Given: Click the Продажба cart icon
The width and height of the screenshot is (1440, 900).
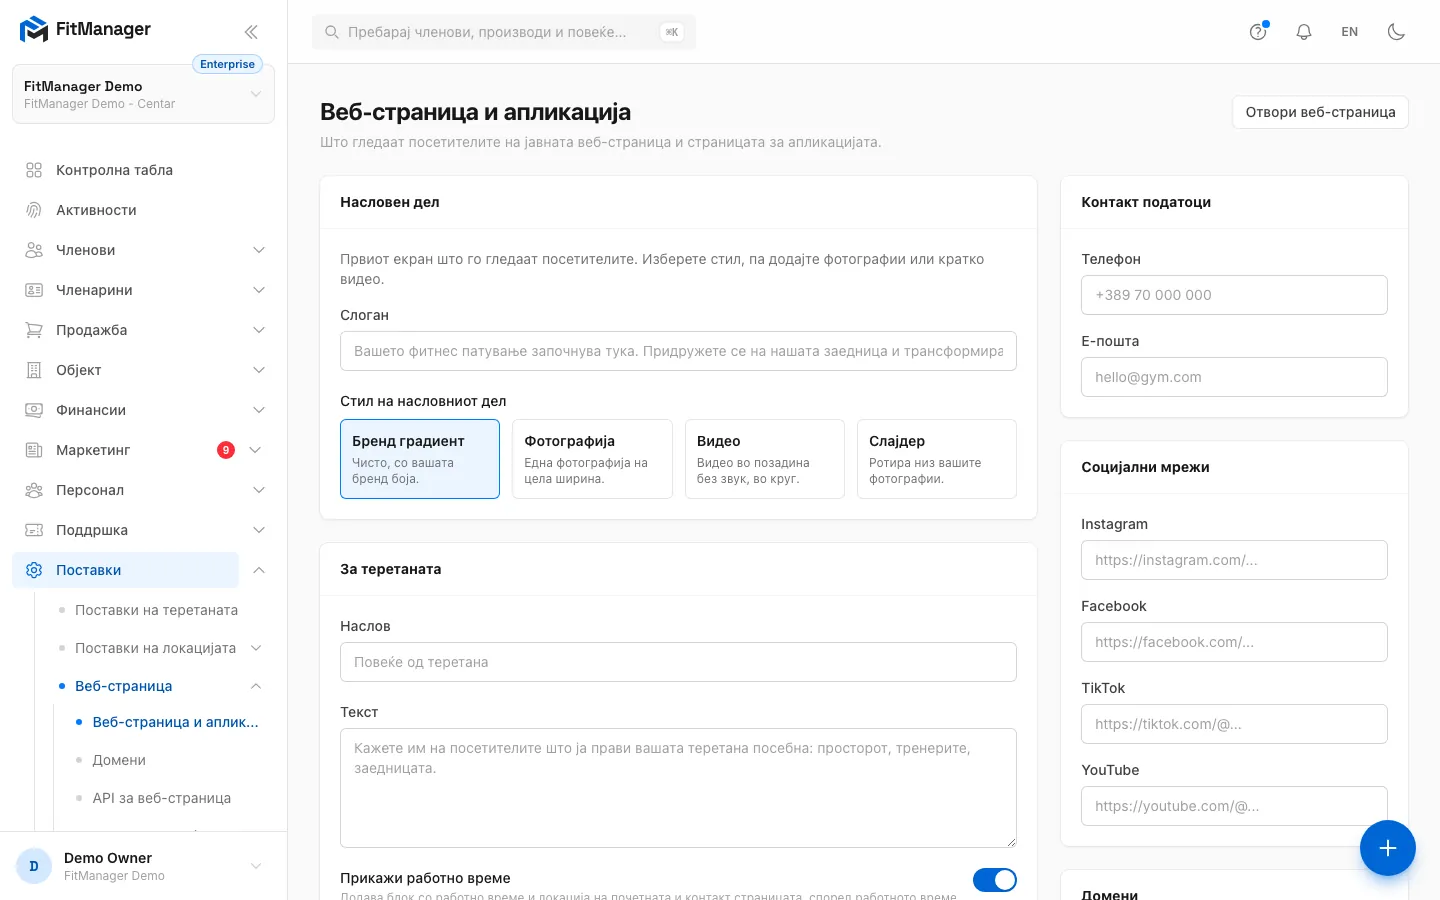Looking at the screenshot, I should point(34,330).
